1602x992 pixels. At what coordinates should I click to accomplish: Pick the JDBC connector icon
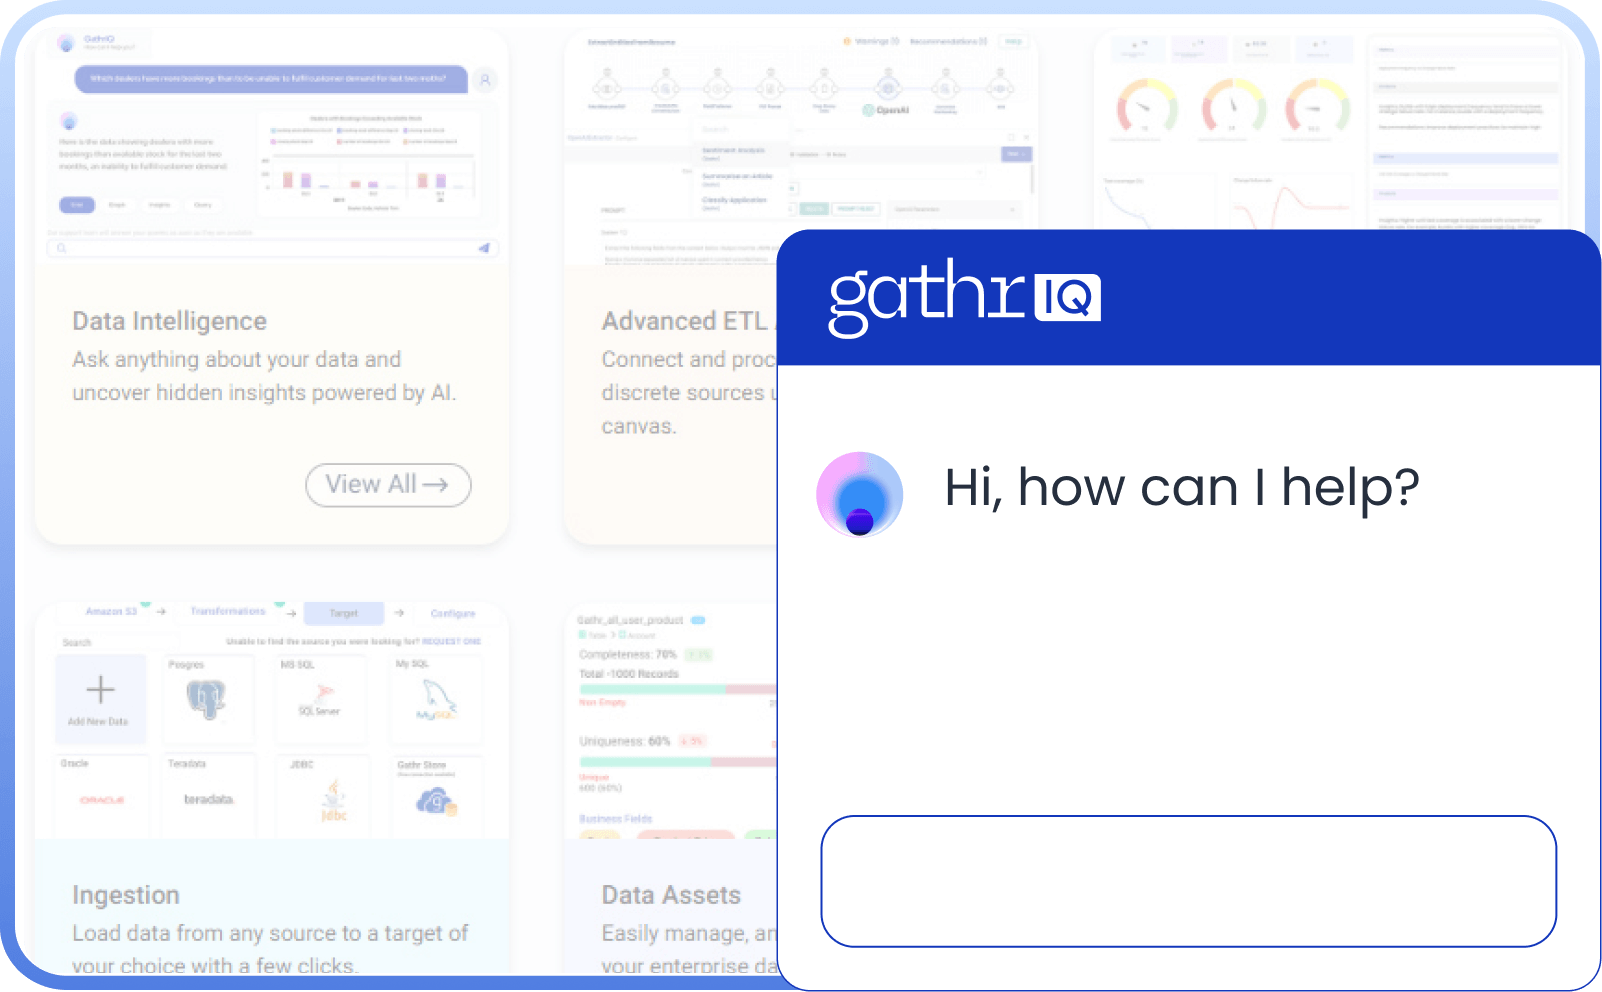333,801
